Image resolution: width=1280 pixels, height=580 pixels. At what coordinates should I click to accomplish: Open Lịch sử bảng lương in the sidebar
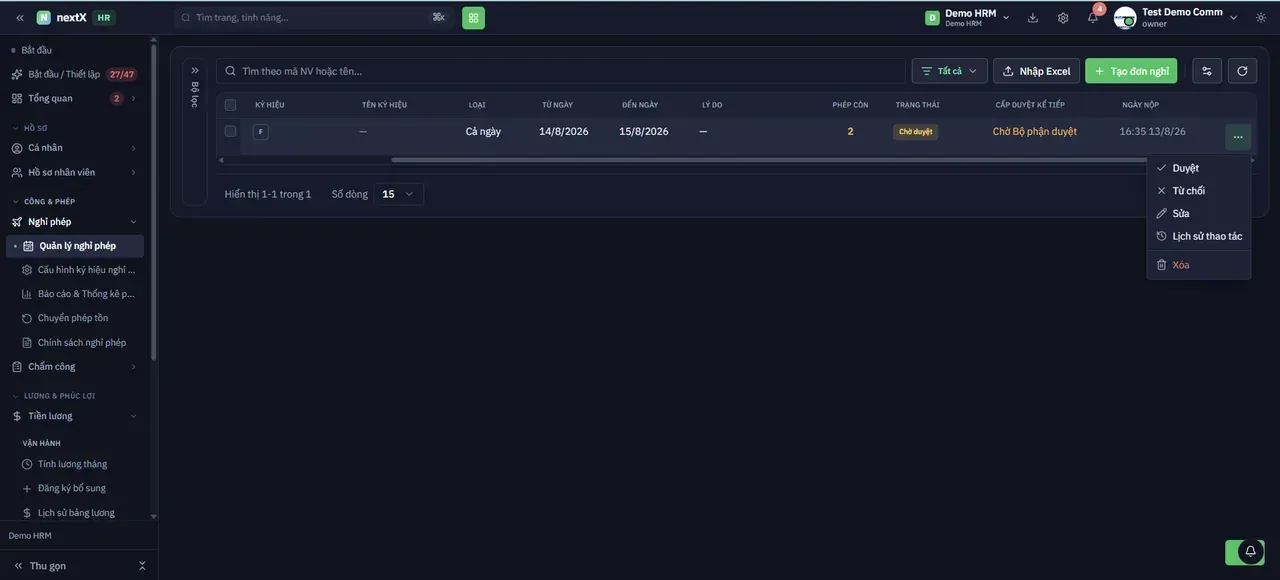(76, 512)
